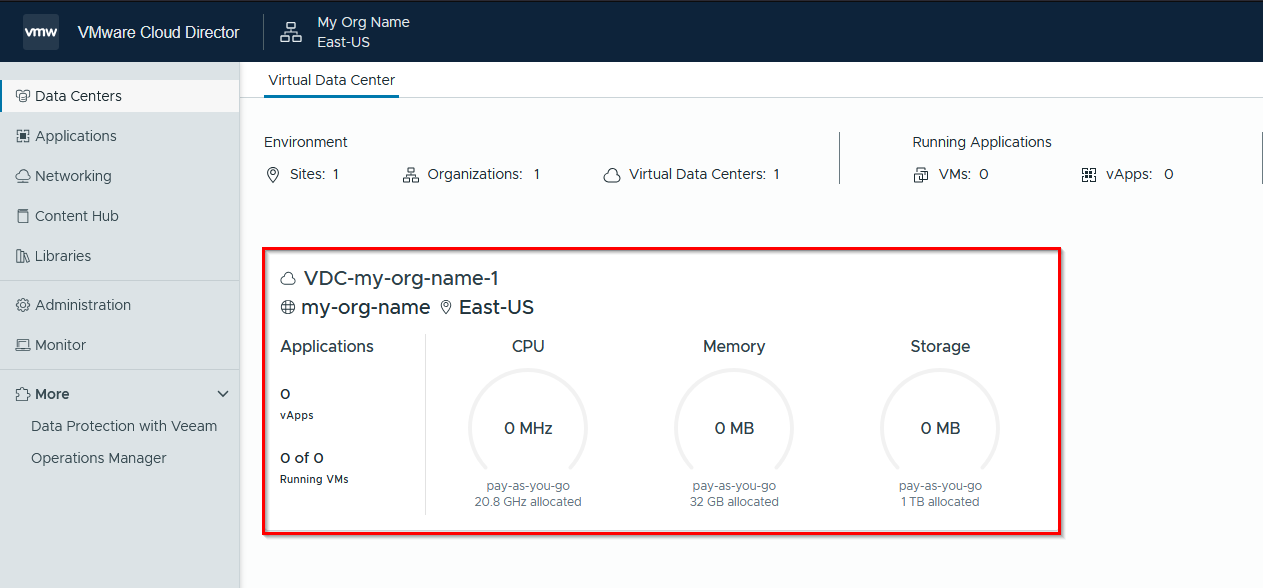Image resolution: width=1263 pixels, height=588 pixels.
Task: Click the Data Centers sidebar icon
Action: click(23, 96)
